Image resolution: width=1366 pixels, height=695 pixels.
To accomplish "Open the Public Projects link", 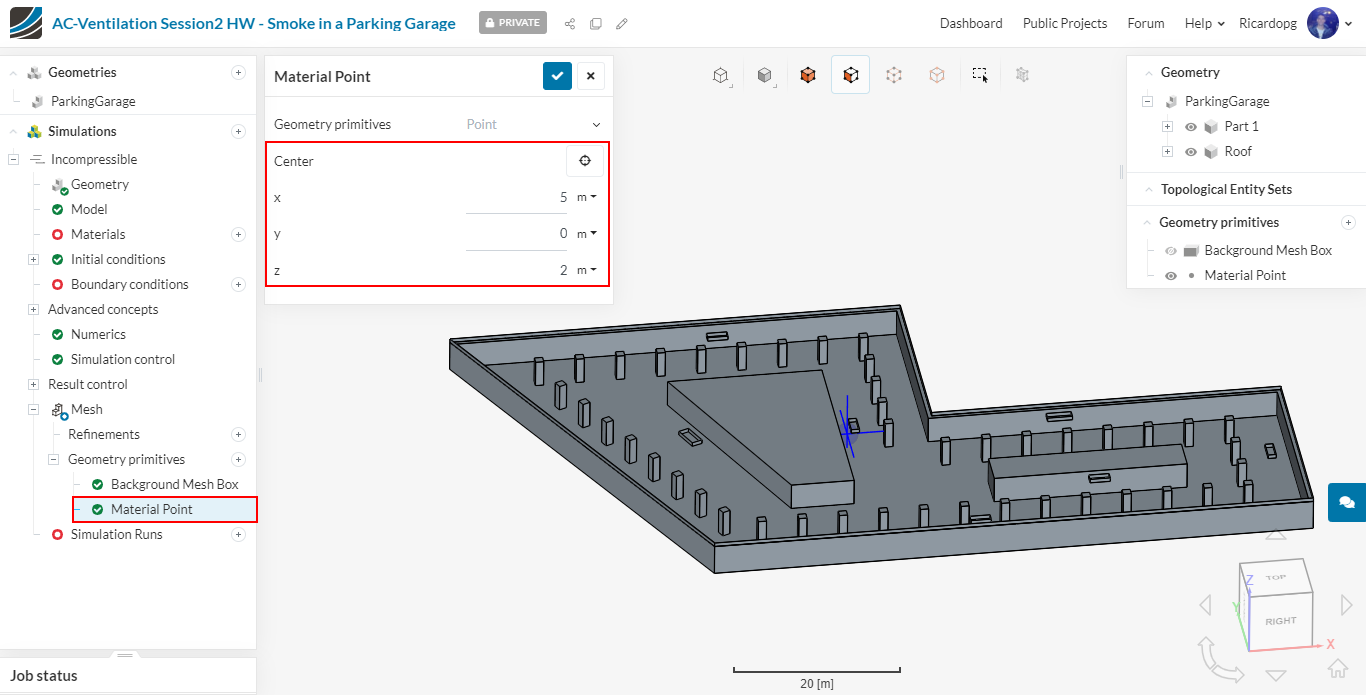I will coord(1064,23).
